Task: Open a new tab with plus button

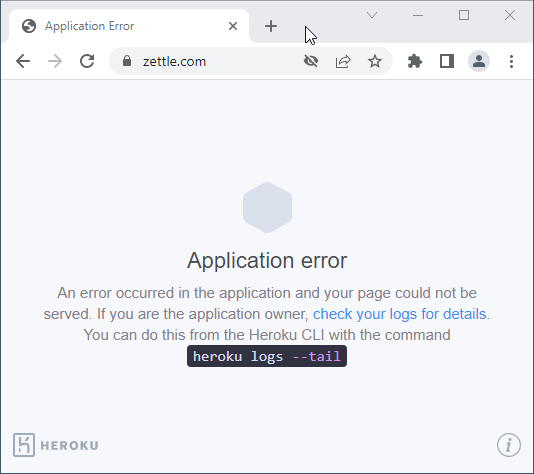Action: [271, 26]
